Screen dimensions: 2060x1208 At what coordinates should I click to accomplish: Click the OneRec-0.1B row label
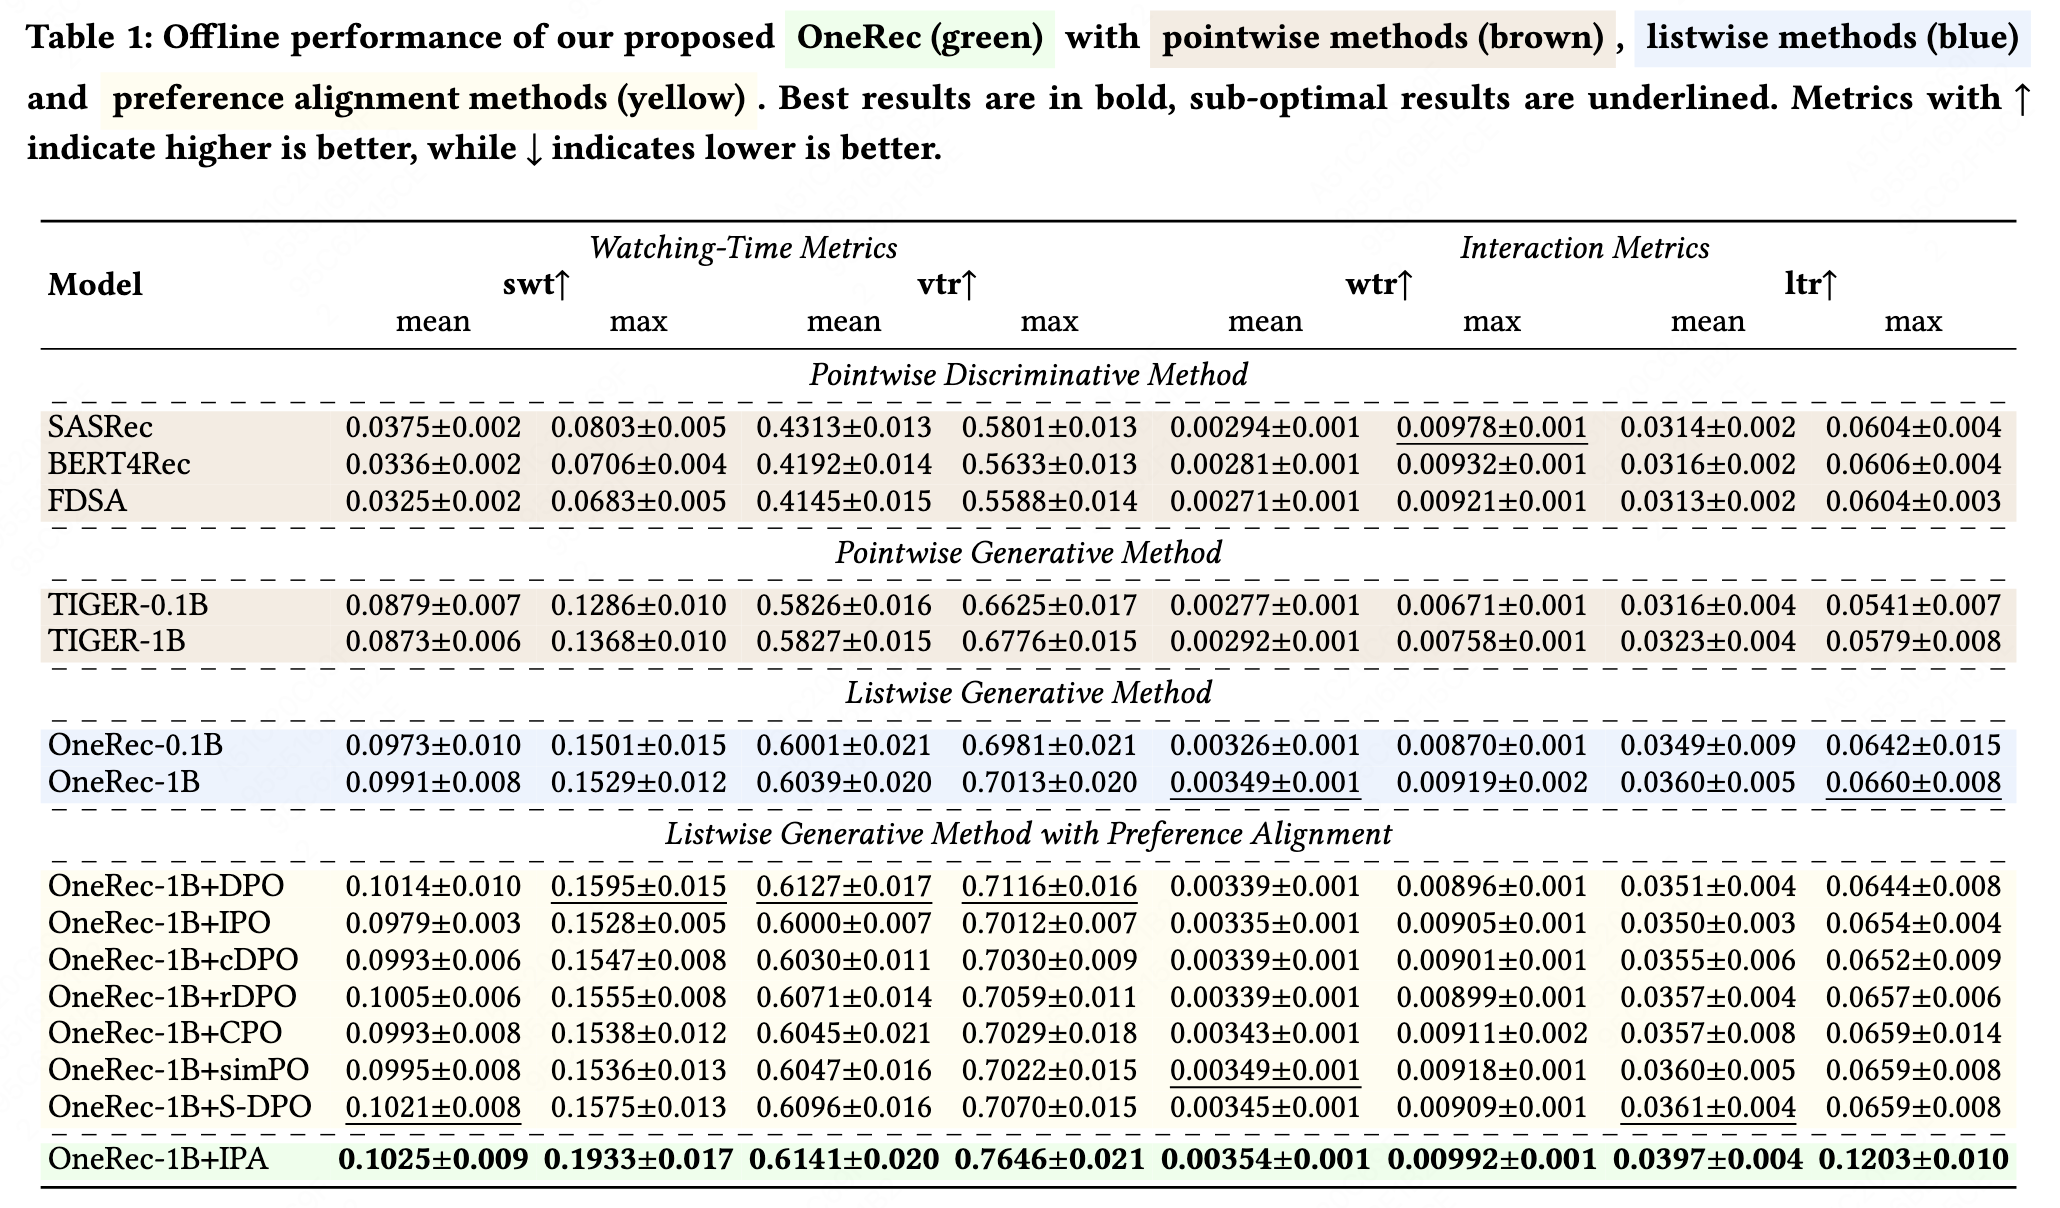pyautogui.click(x=135, y=746)
